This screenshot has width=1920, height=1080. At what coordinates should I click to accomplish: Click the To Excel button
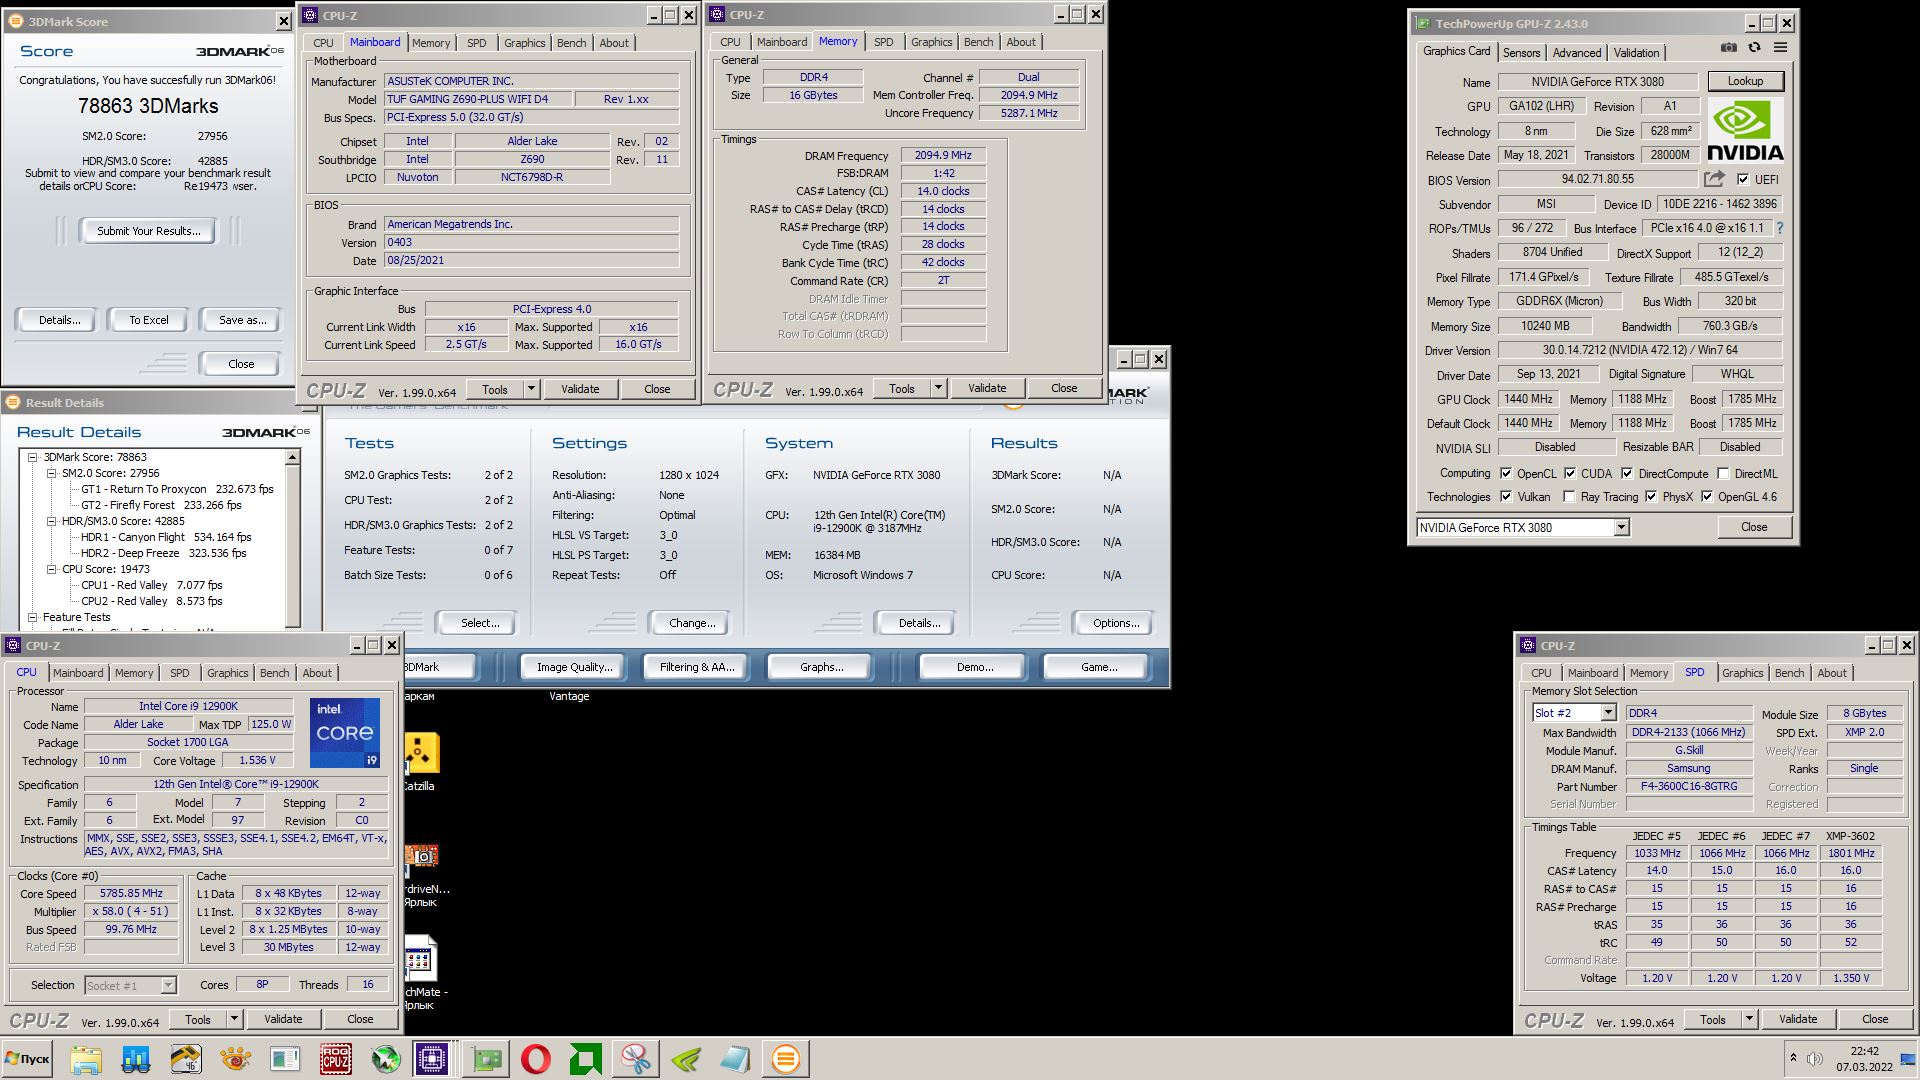tap(149, 320)
